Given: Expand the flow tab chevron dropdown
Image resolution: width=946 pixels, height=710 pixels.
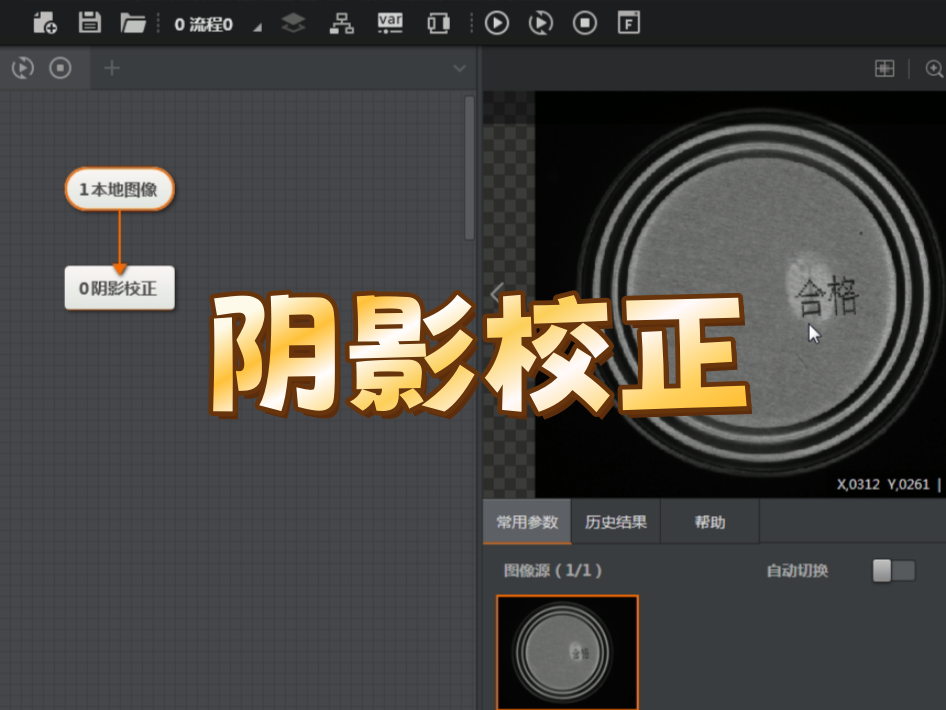Looking at the screenshot, I should click(459, 68).
